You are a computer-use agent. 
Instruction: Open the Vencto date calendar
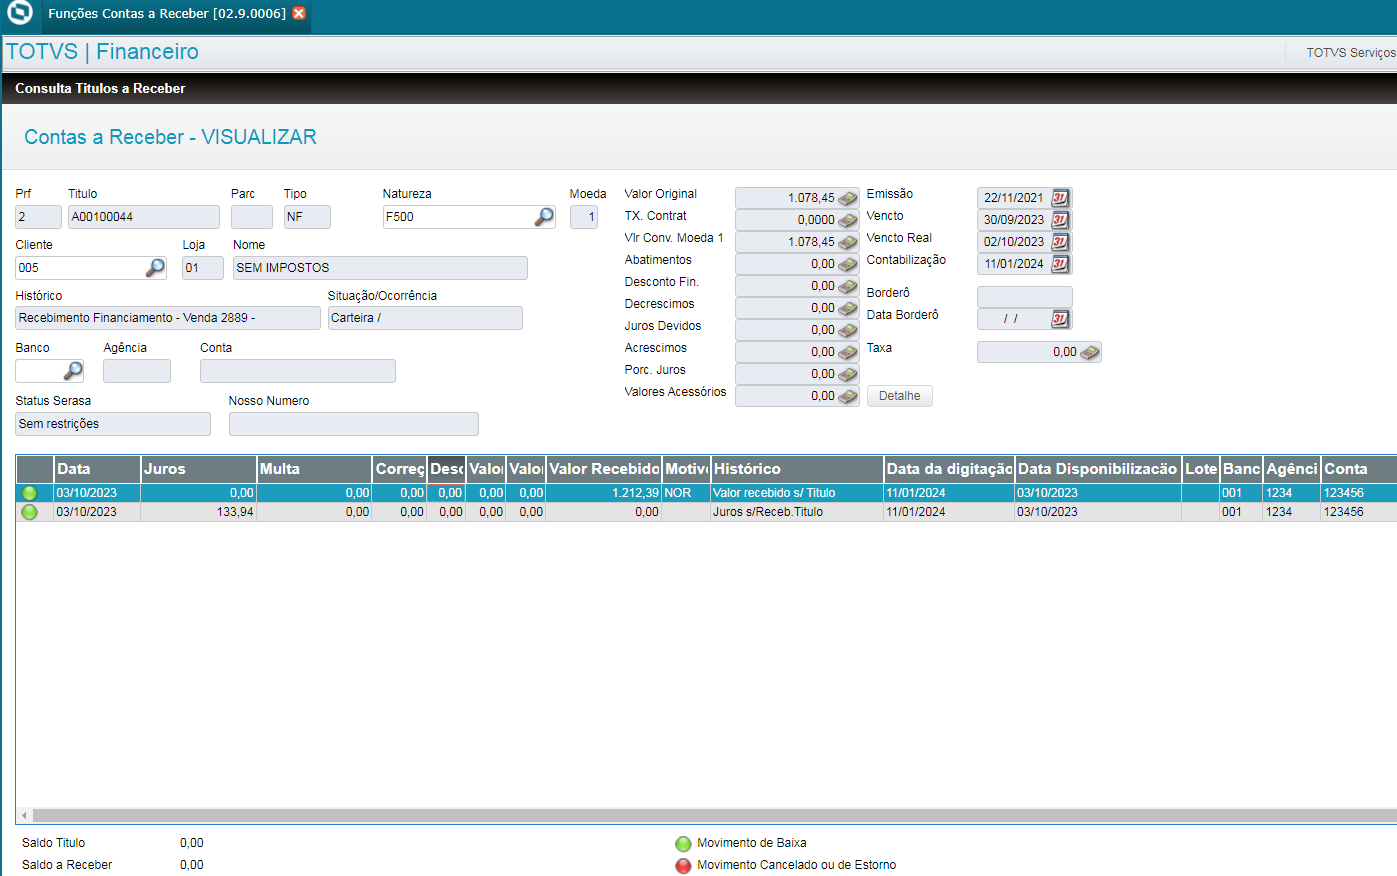click(x=1060, y=220)
